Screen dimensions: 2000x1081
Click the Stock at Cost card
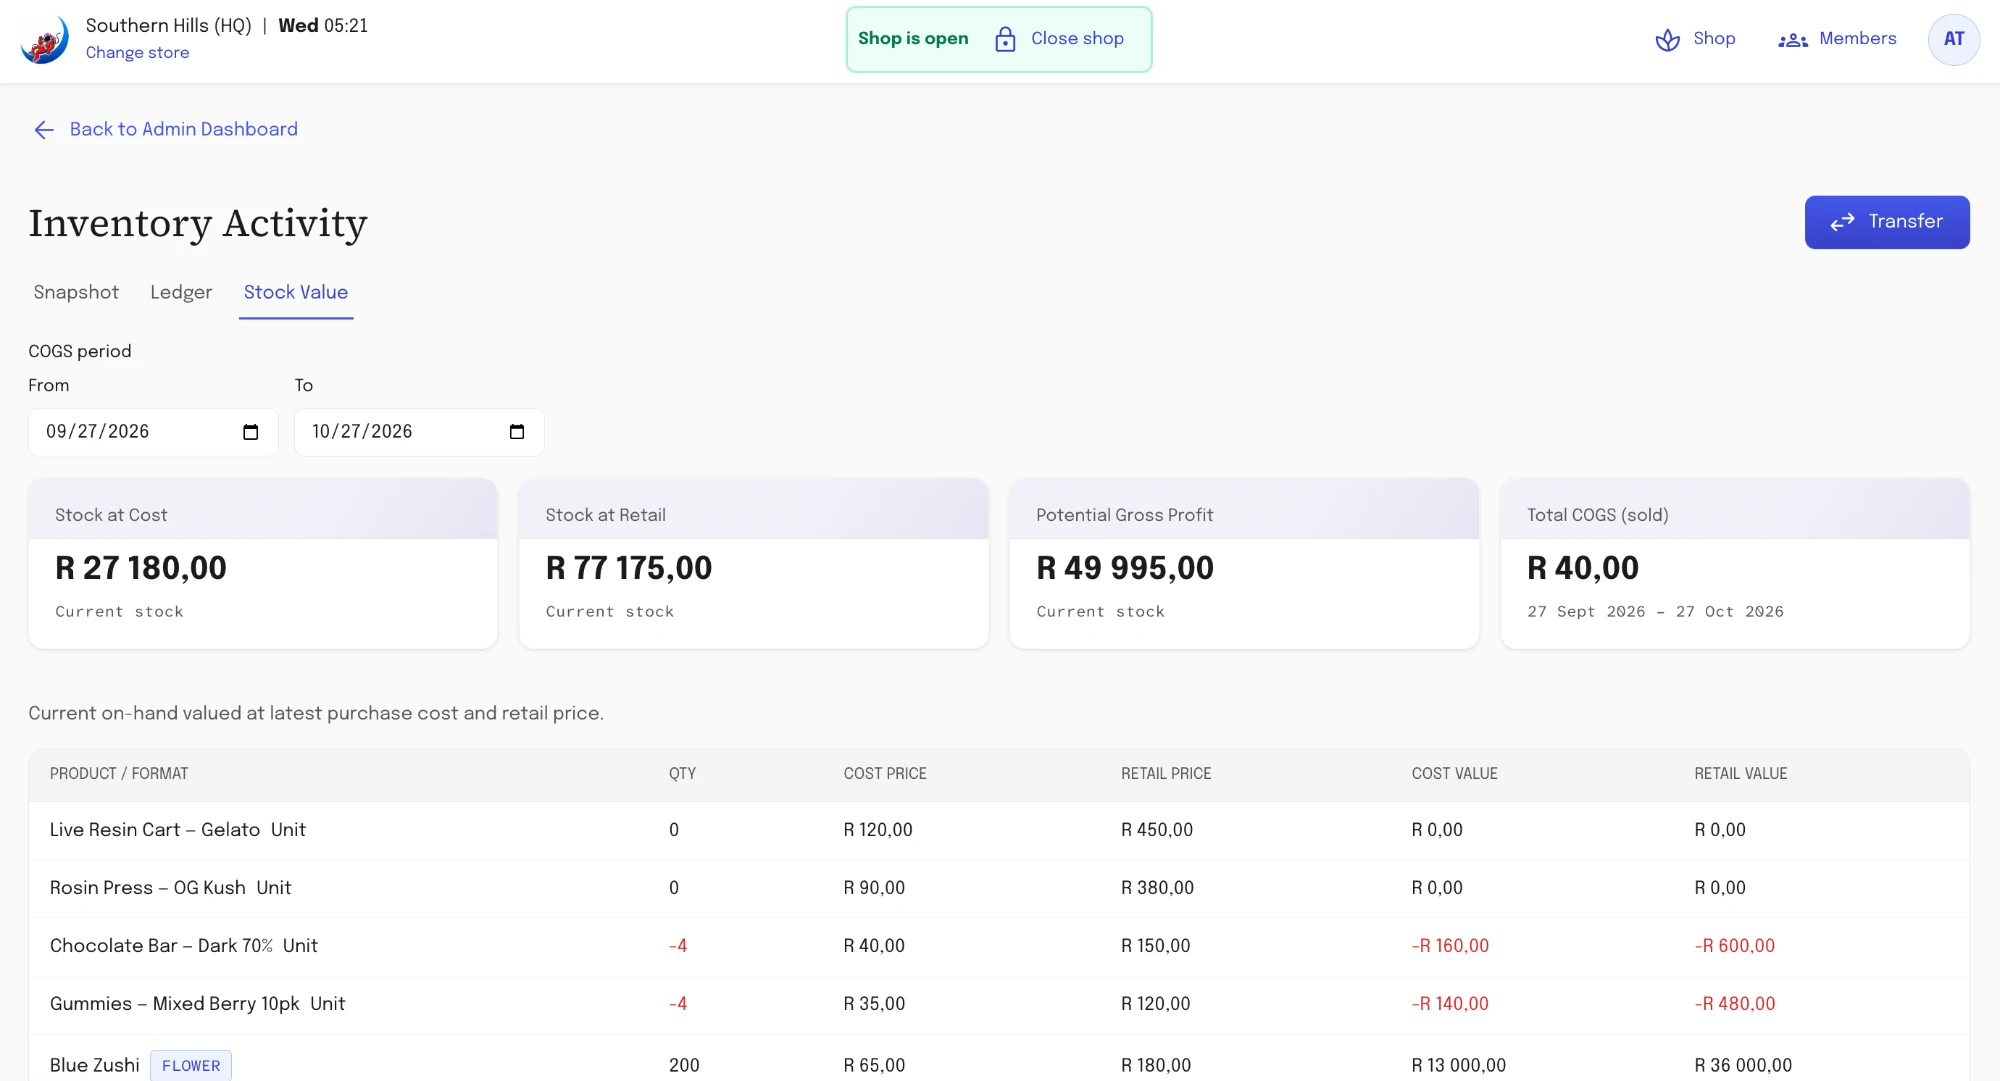pyautogui.click(x=263, y=564)
